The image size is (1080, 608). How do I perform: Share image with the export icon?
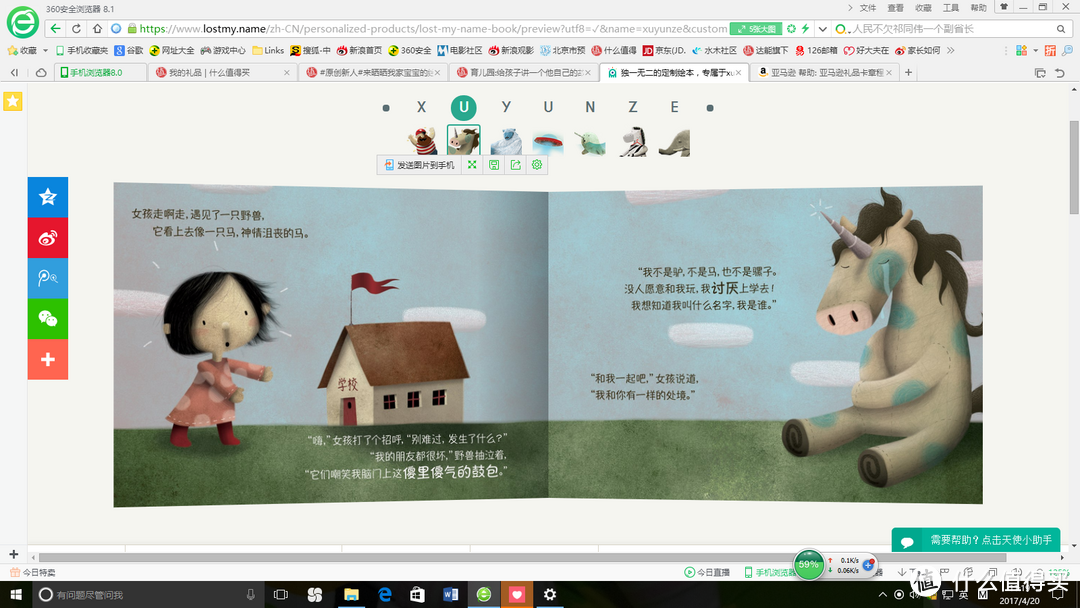(515, 165)
